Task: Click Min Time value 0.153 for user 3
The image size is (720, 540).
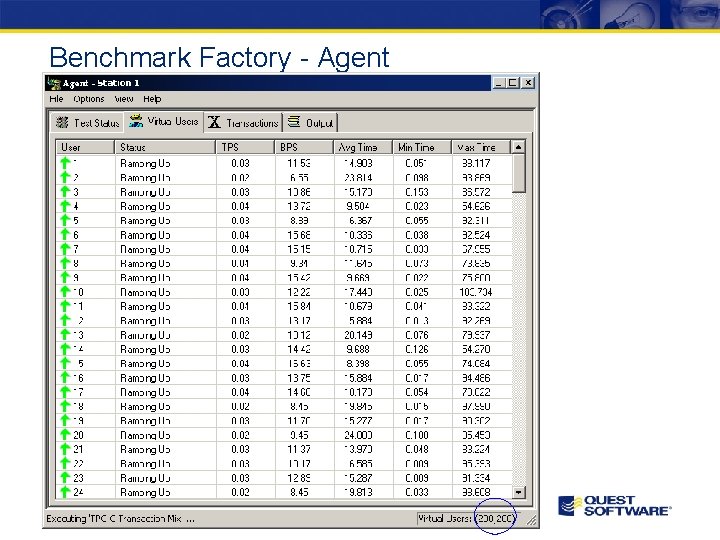Action: (x=416, y=192)
